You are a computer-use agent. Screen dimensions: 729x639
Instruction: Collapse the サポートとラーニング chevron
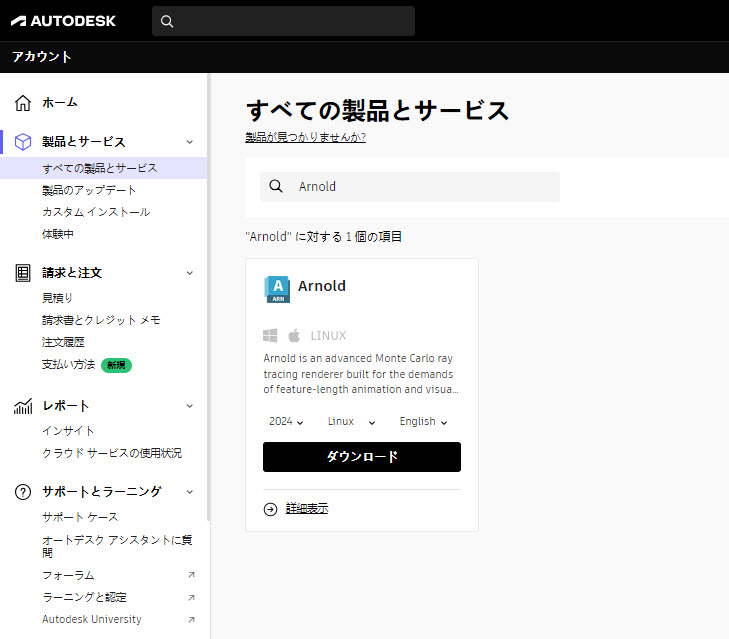[x=190, y=492]
